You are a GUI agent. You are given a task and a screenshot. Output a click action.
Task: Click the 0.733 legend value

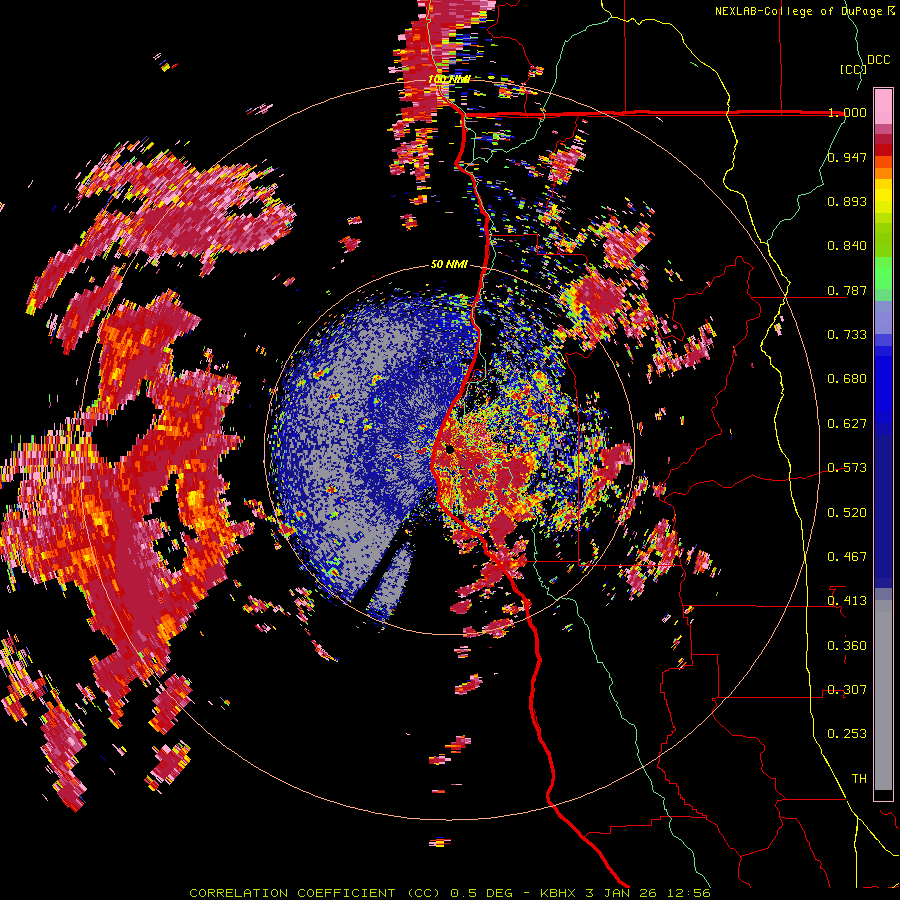pyautogui.click(x=847, y=335)
